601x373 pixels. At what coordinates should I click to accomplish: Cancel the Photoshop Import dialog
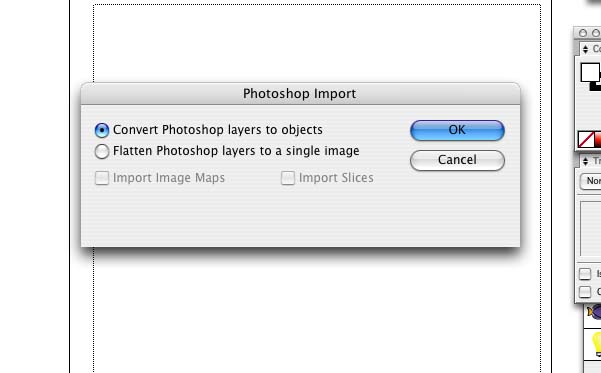457,160
